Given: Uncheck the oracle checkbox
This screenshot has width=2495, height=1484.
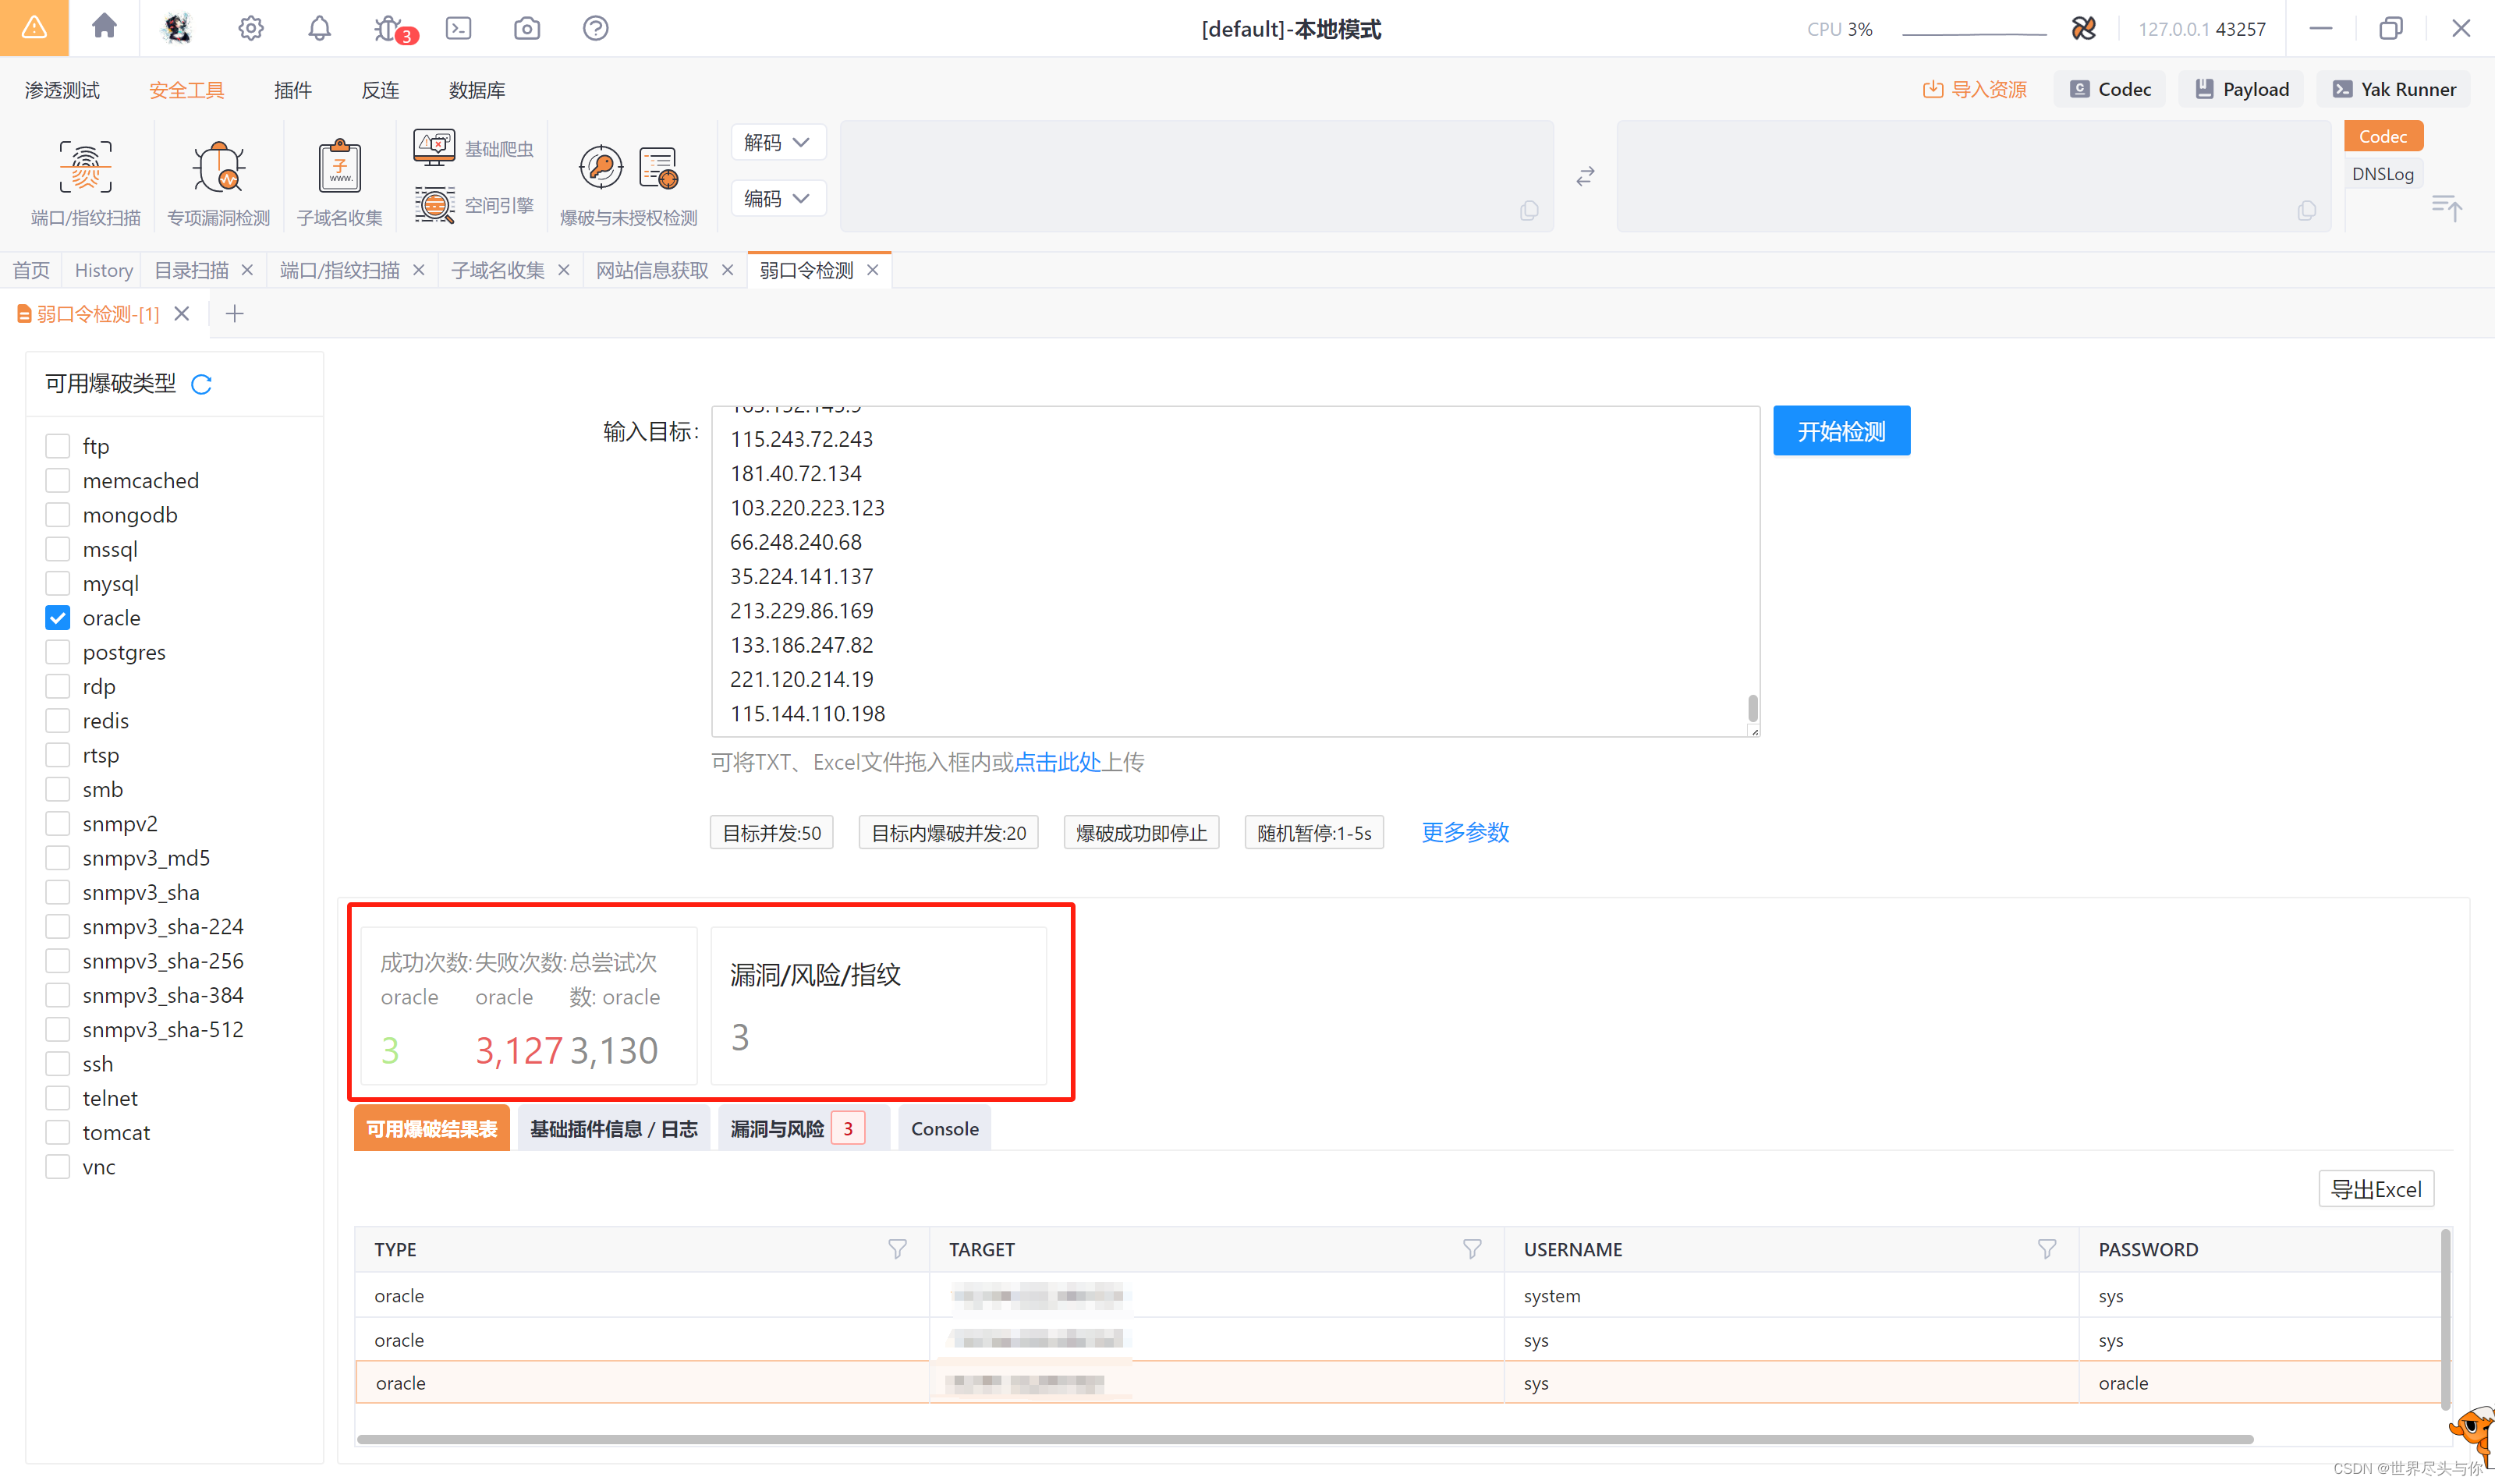Looking at the screenshot, I should (x=58, y=617).
